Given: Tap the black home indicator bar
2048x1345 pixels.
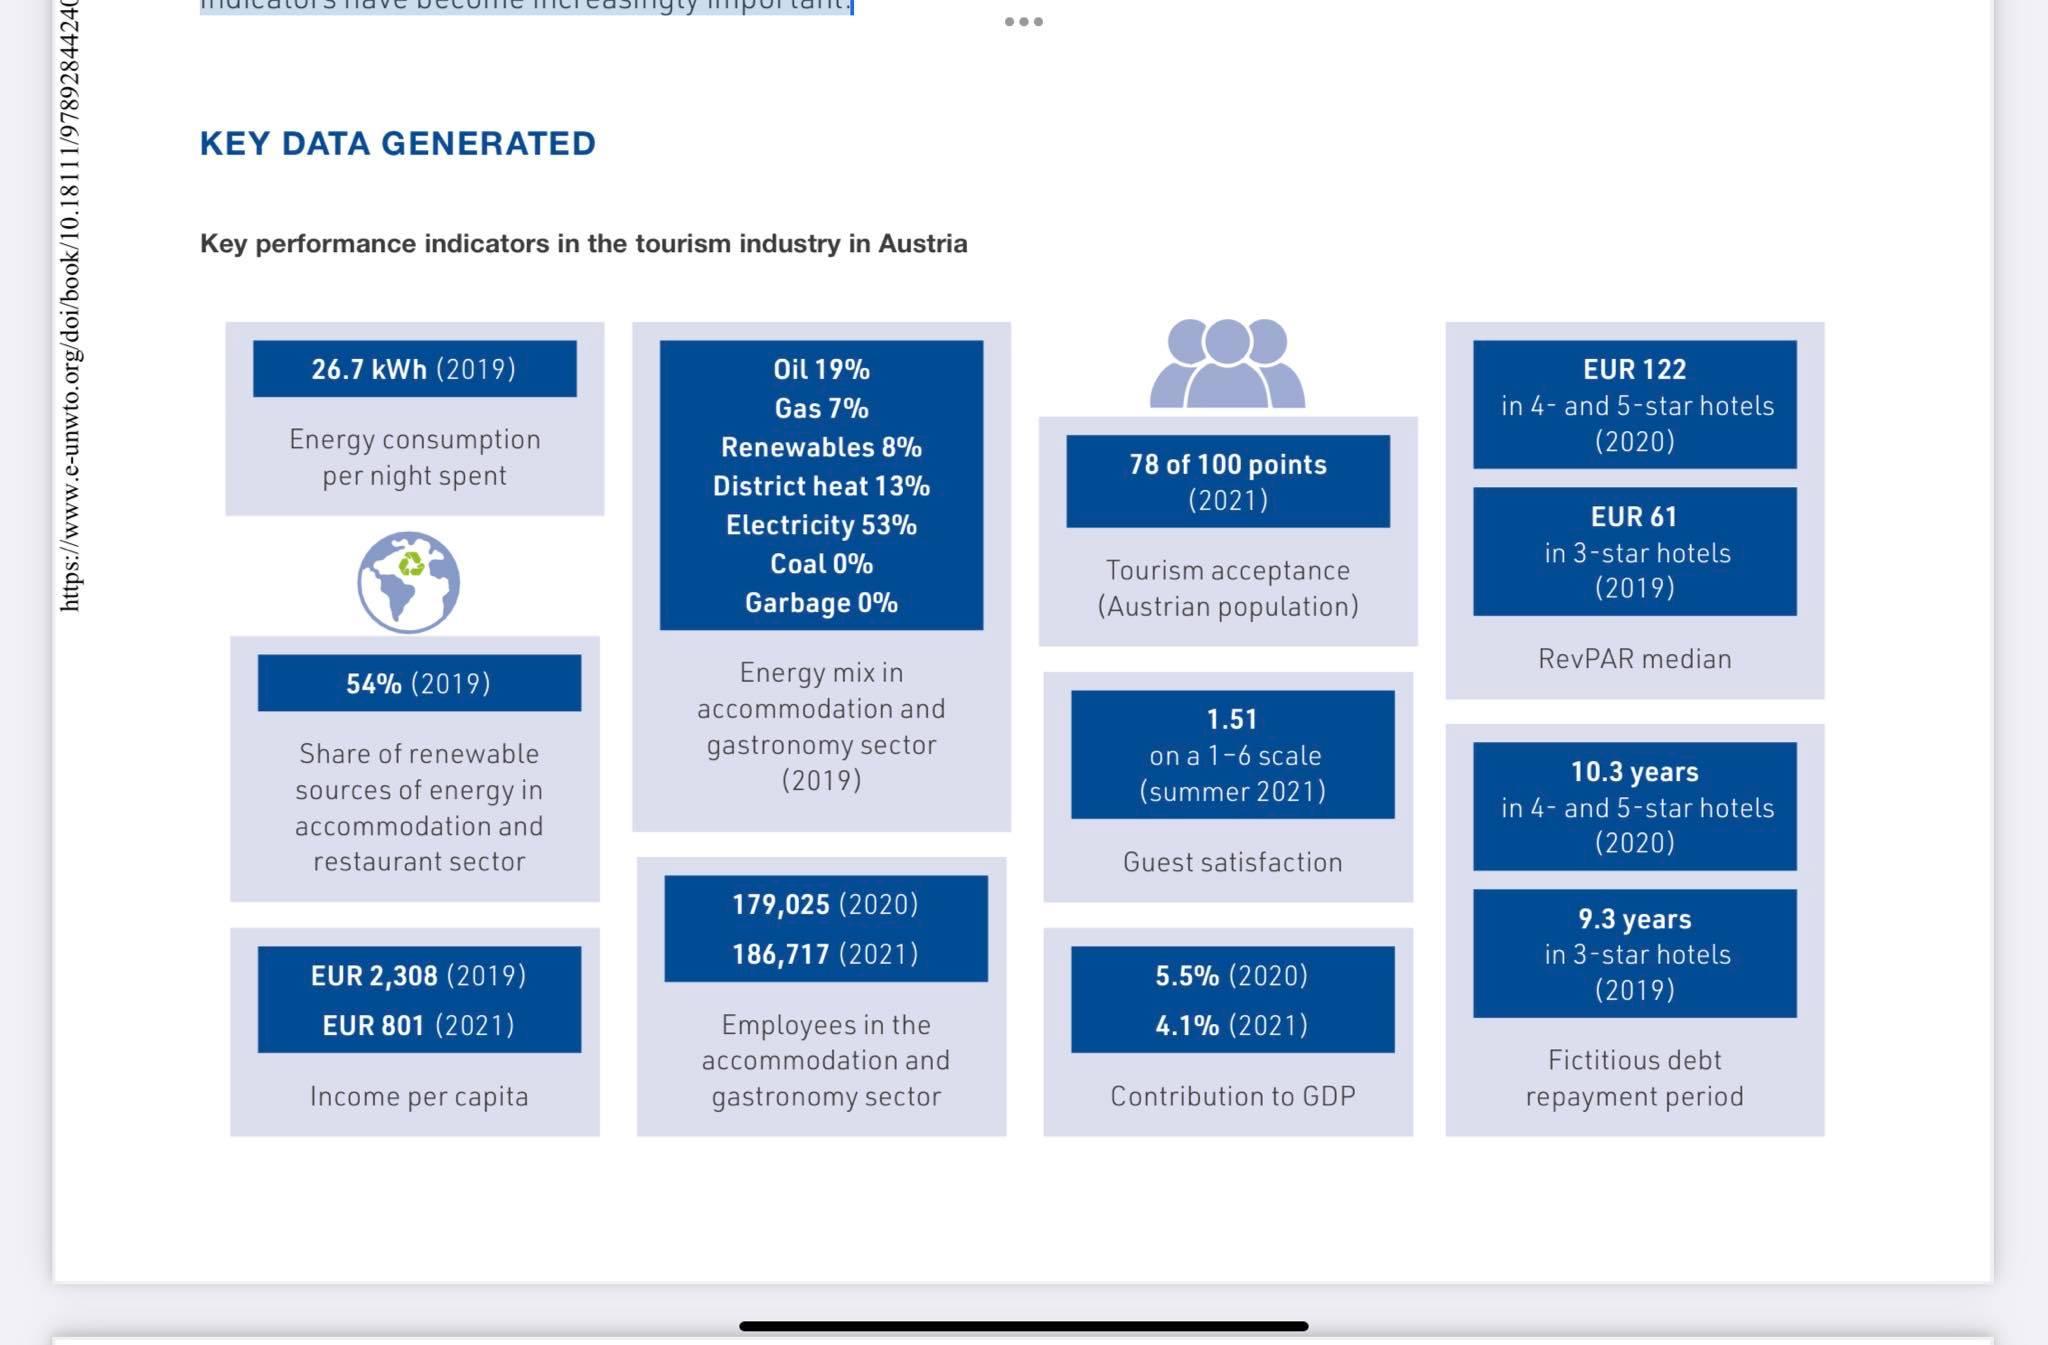Looking at the screenshot, I should click(x=1023, y=1326).
